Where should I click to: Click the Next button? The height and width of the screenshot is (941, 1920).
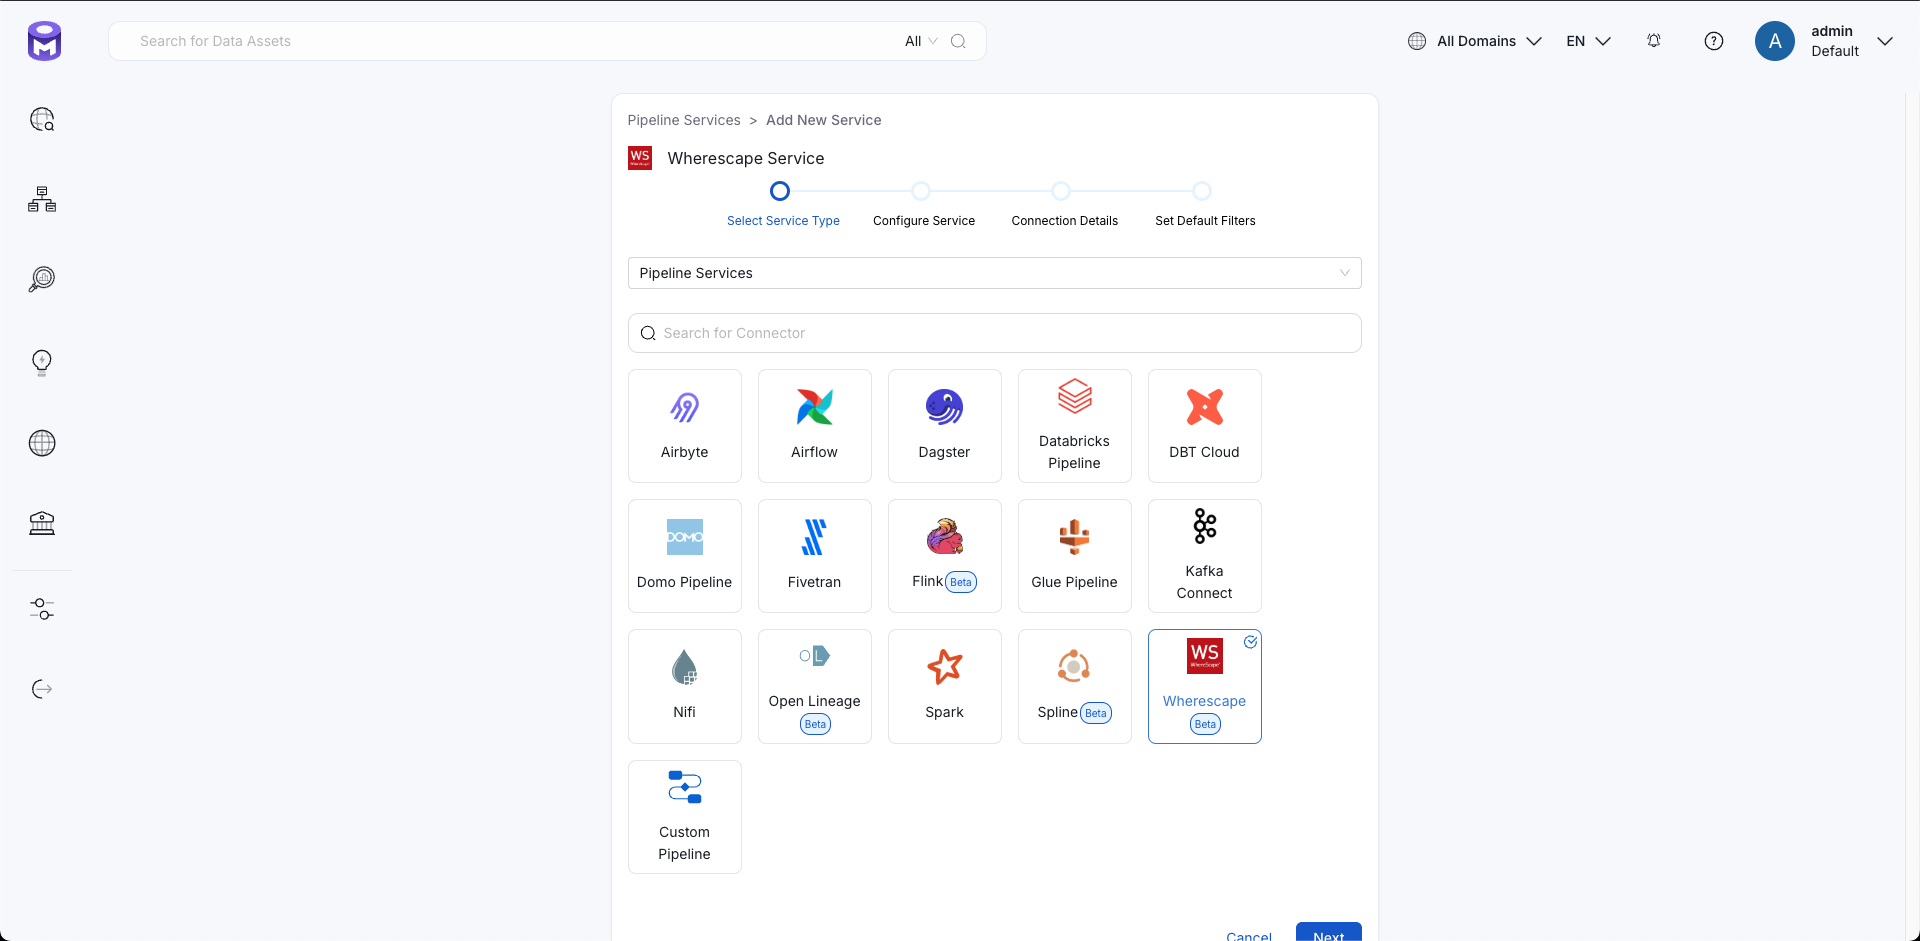click(1328, 933)
